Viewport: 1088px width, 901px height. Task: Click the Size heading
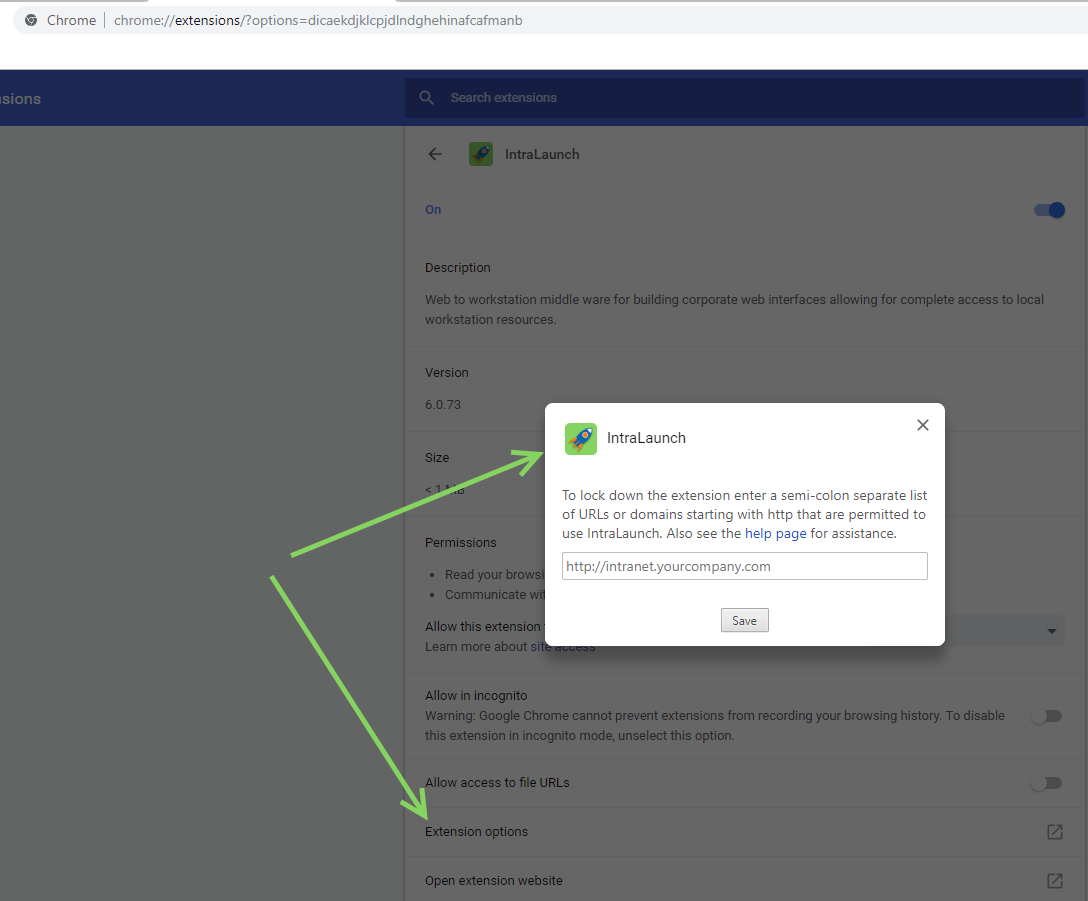[437, 457]
